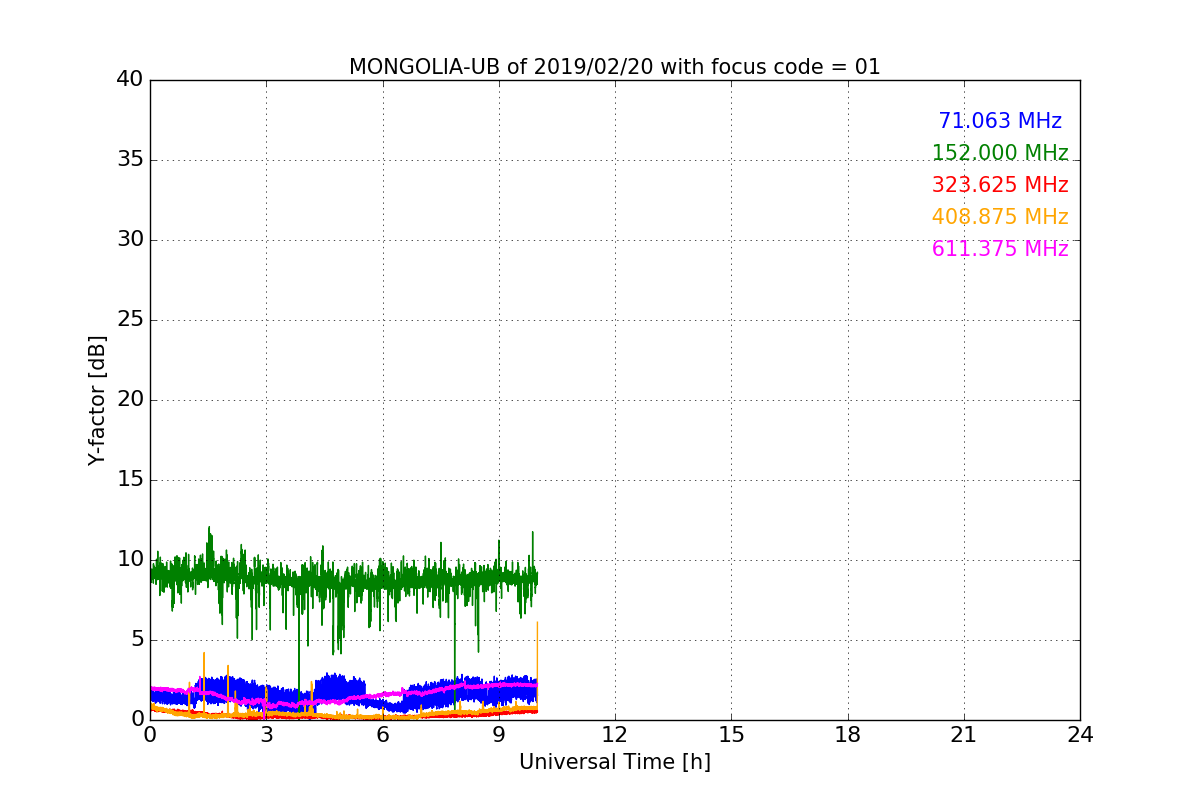Click the chart title MONGOLIA-UB of 2019/02/20

[x=614, y=67]
